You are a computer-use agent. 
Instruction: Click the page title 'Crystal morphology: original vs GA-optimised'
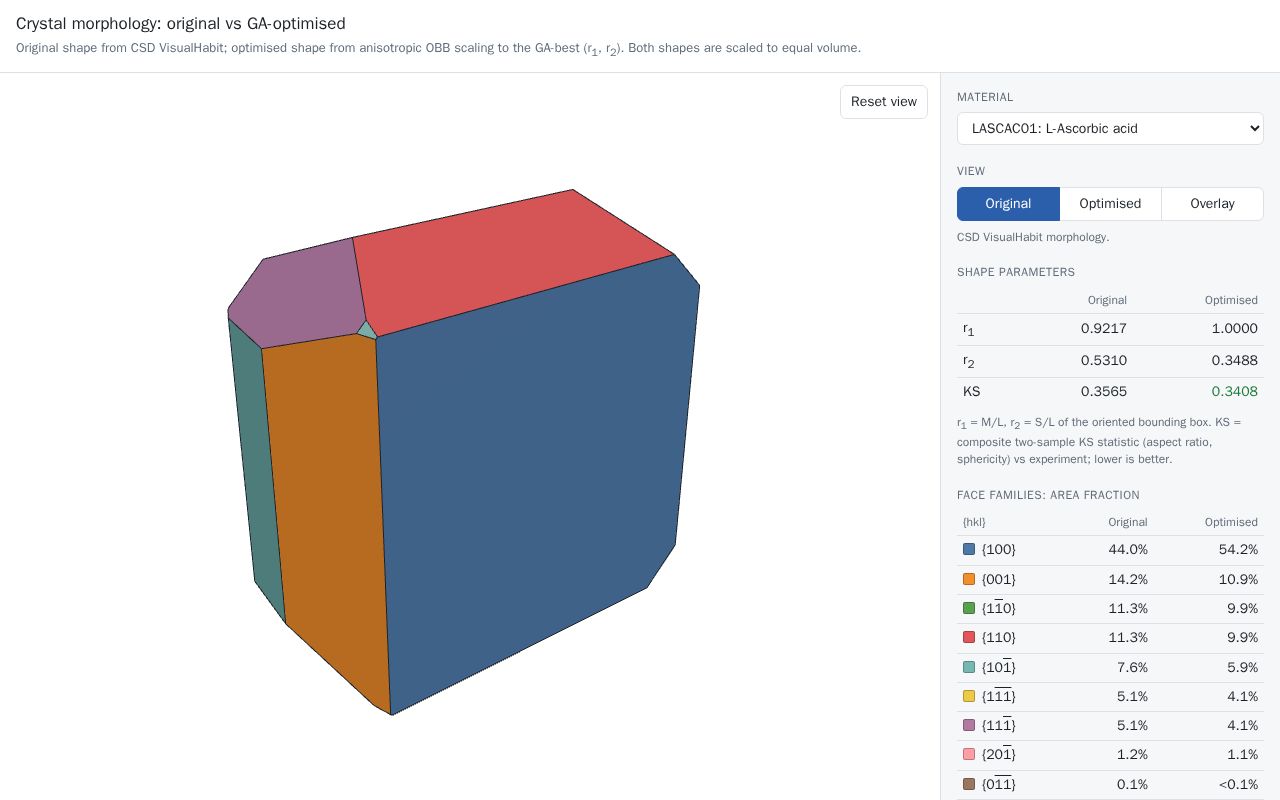[181, 23]
